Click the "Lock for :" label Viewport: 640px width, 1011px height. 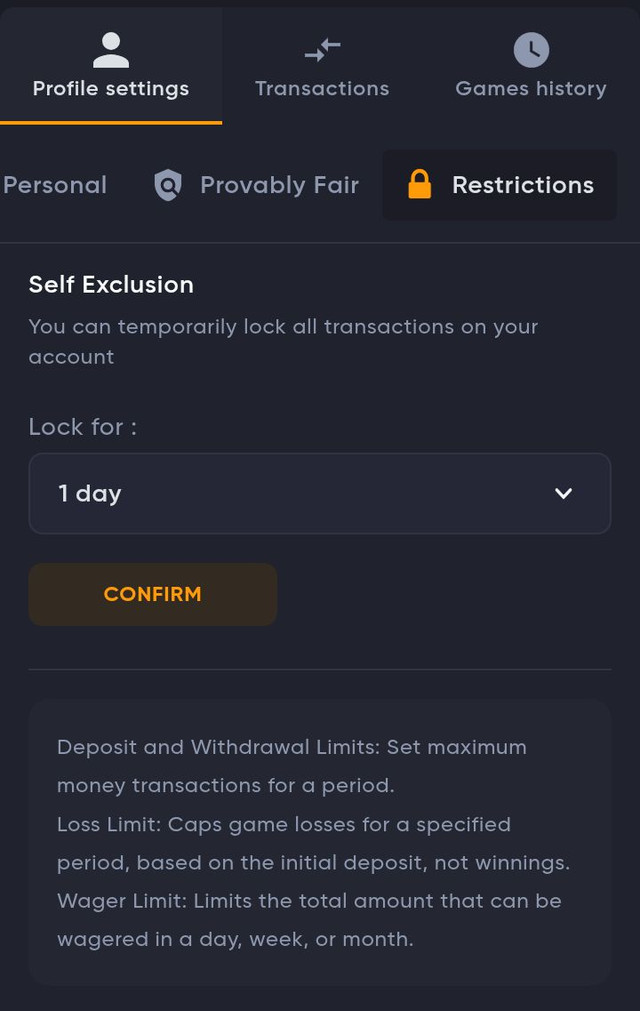82,427
